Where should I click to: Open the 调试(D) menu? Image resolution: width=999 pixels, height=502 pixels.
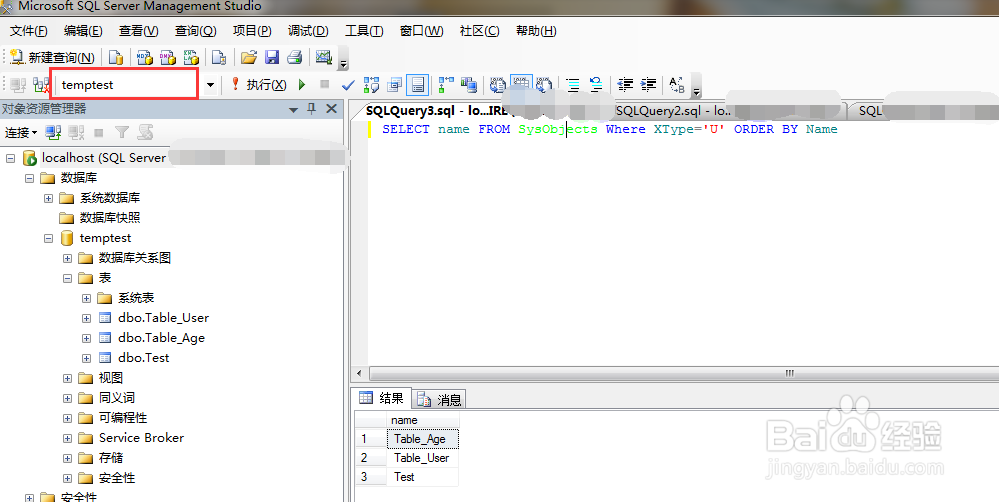(308, 31)
